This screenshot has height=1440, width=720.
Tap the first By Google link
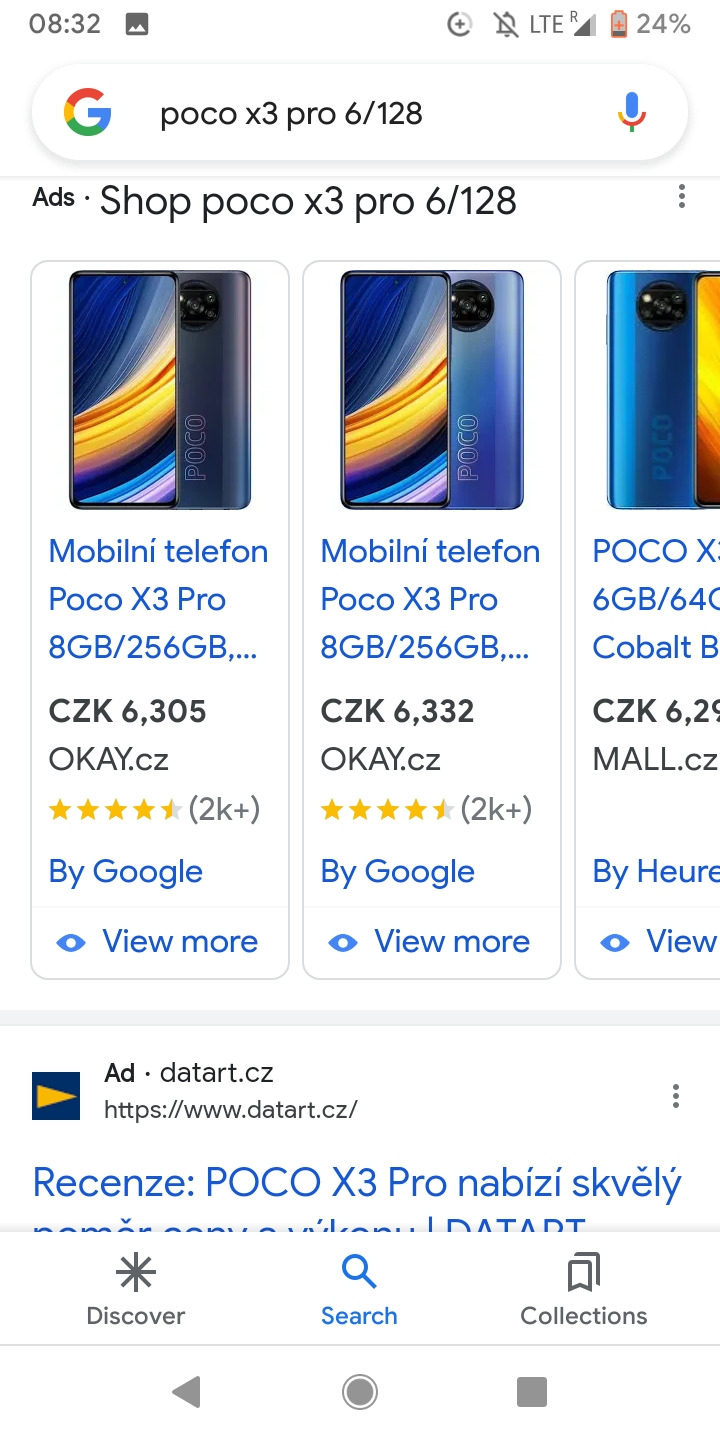[126, 872]
